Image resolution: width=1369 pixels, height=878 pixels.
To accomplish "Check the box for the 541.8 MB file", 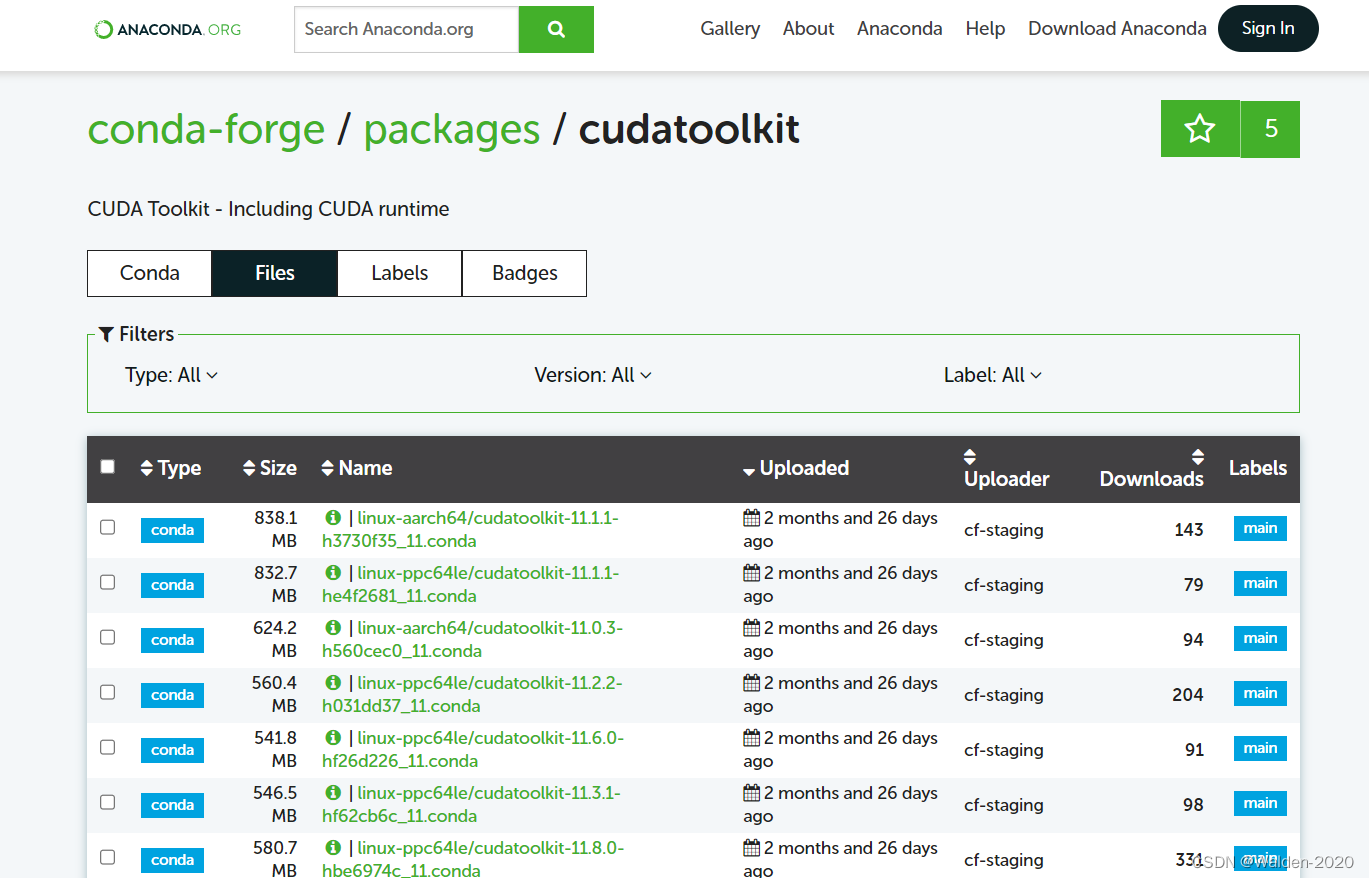I will [108, 747].
